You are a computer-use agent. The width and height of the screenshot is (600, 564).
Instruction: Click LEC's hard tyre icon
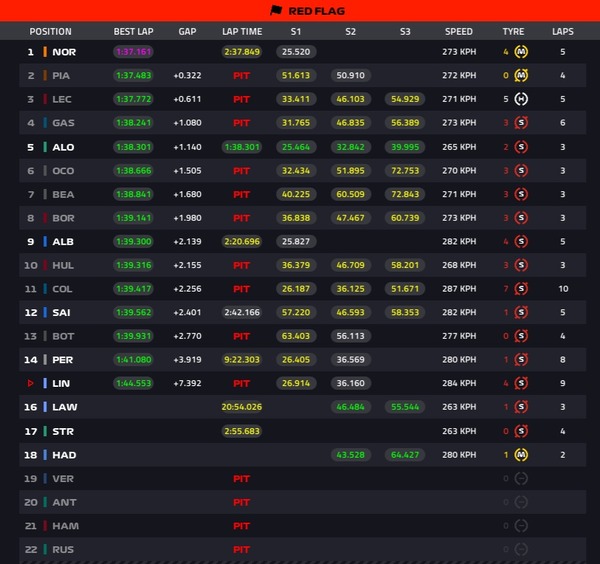click(x=521, y=99)
